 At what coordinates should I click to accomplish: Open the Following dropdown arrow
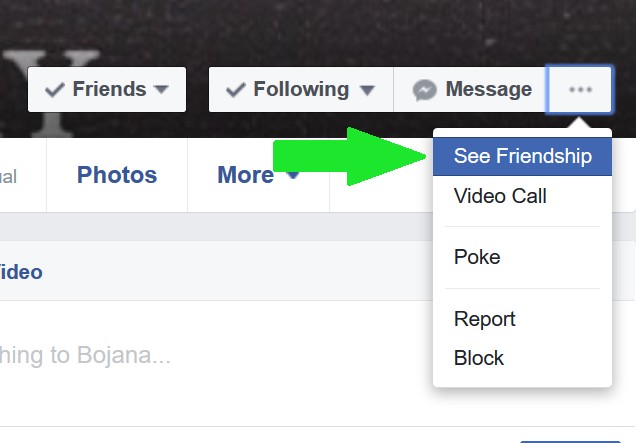[367, 91]
